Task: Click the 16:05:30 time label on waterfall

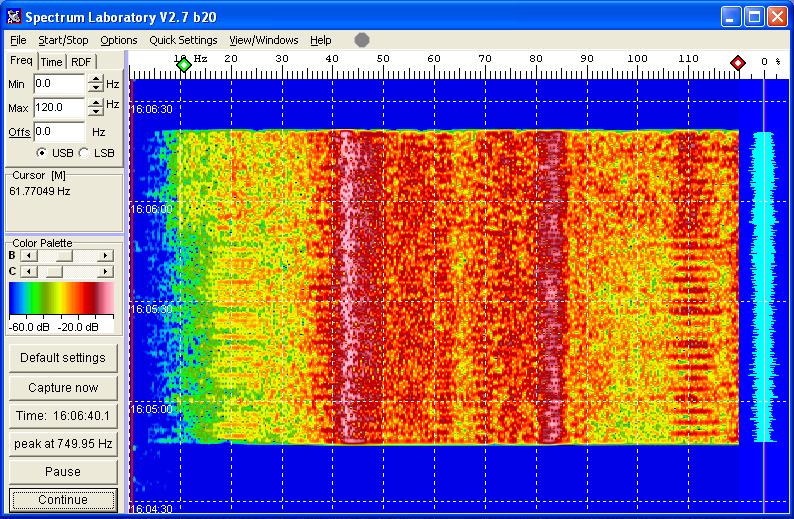Action: [x=152, y=309]
